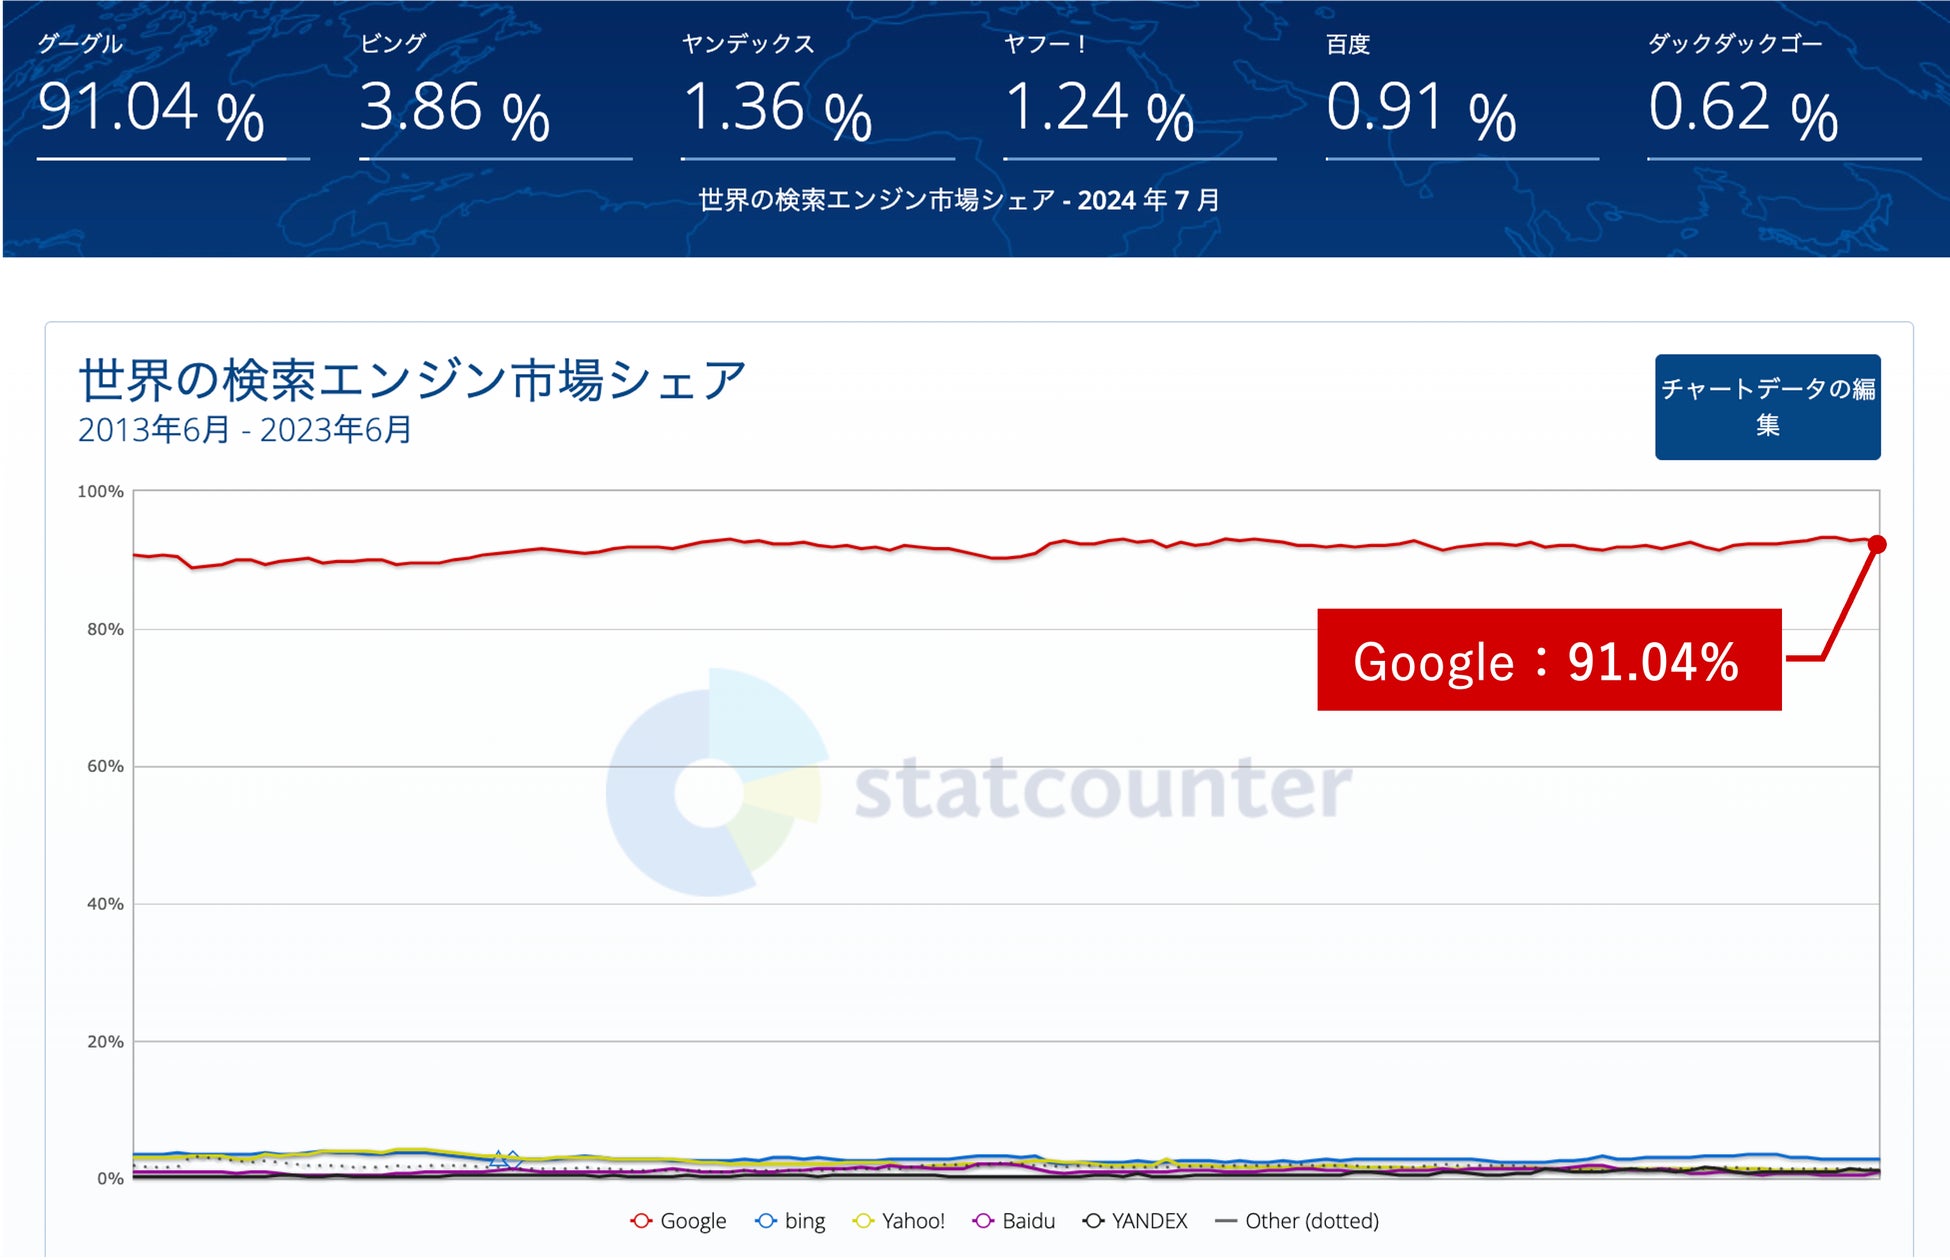The height and width of the screenshot is (1260, 1950).
Task: Hide the Baidu series via legend
Action: (x=1014, y=1221)
